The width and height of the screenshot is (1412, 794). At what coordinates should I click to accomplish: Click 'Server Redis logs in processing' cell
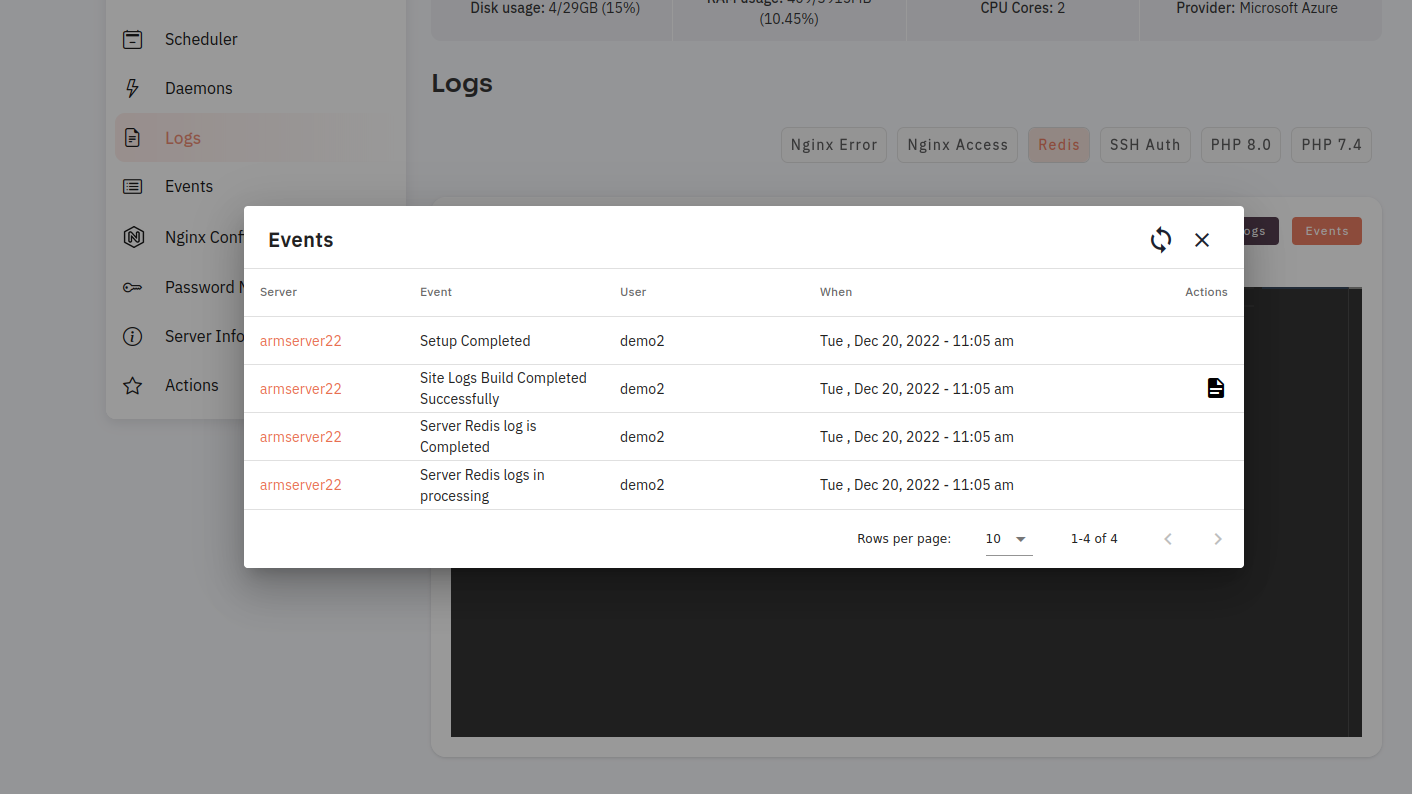[x=482, y=485]
